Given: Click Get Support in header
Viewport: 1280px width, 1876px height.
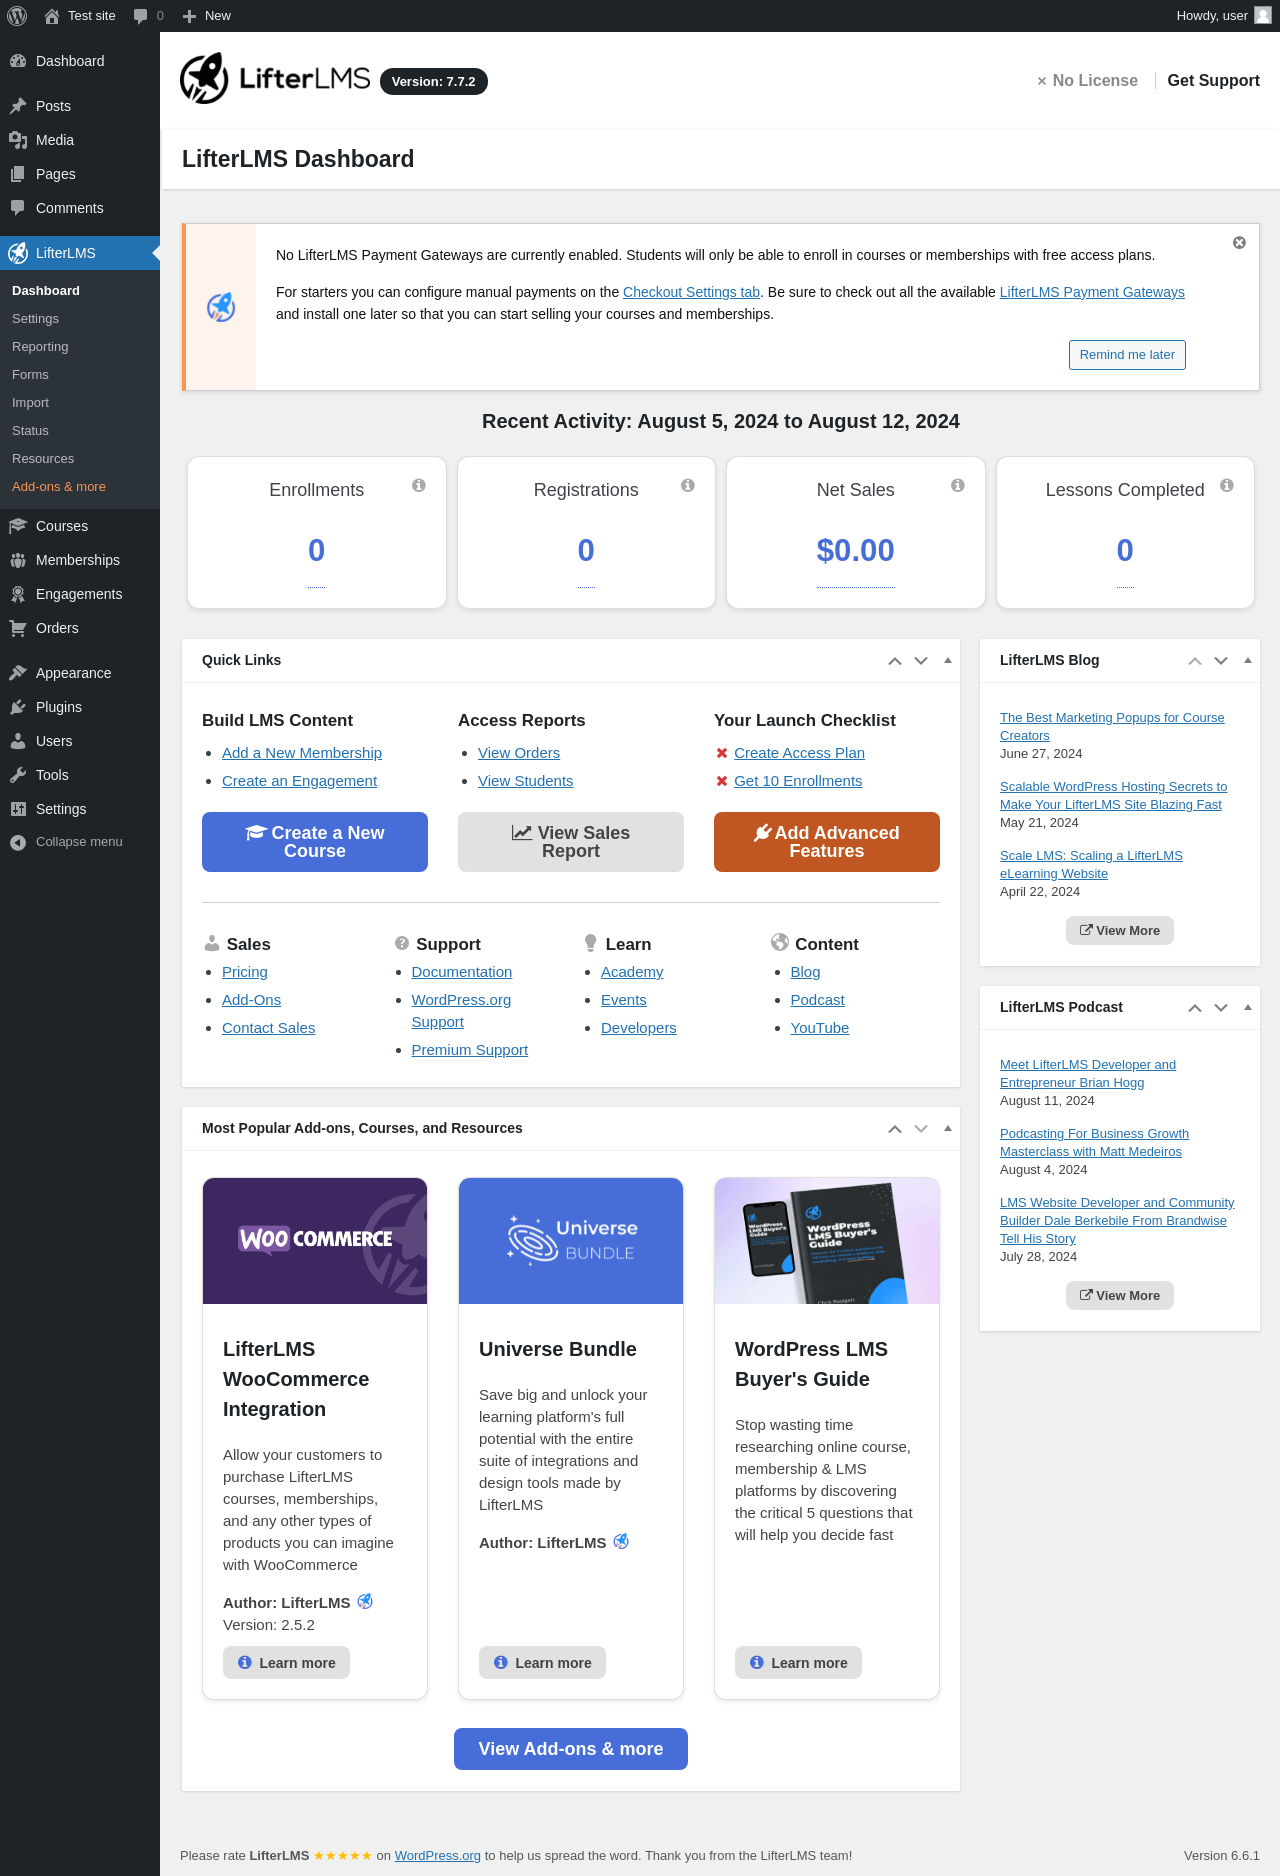Looking at the screenshot, I should click(x=1213, y=81).
